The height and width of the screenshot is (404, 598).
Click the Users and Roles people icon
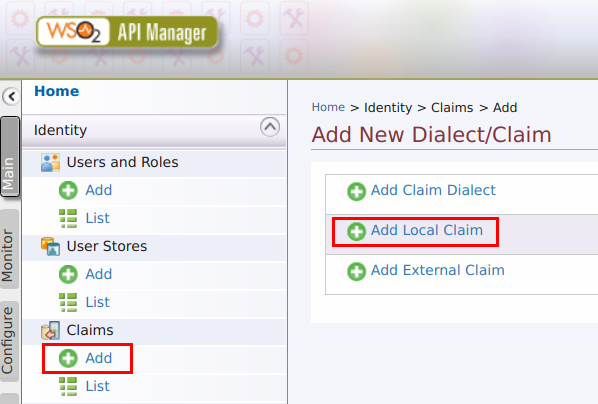[50, 163]
